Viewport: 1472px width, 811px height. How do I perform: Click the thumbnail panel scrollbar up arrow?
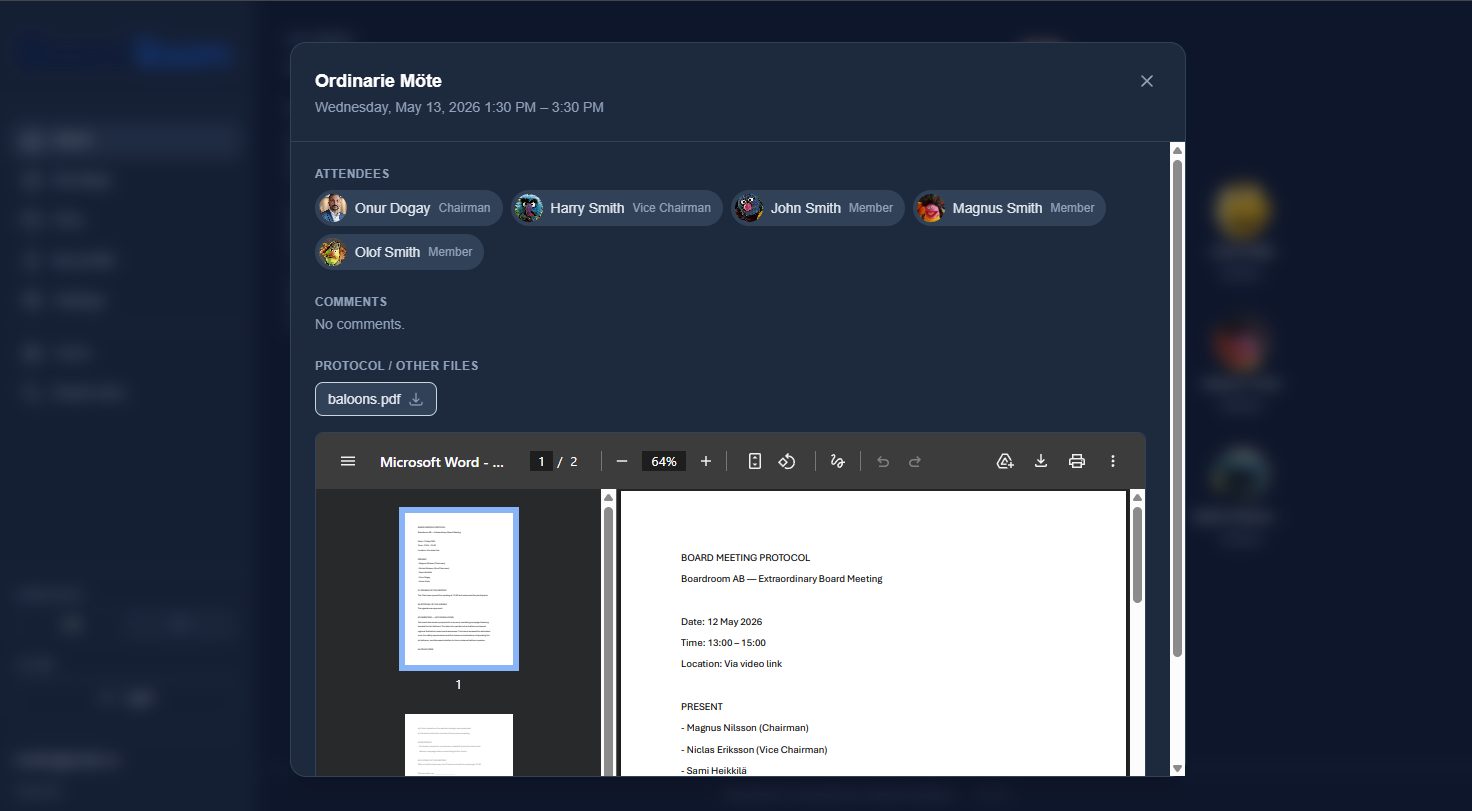click(608, 497)
